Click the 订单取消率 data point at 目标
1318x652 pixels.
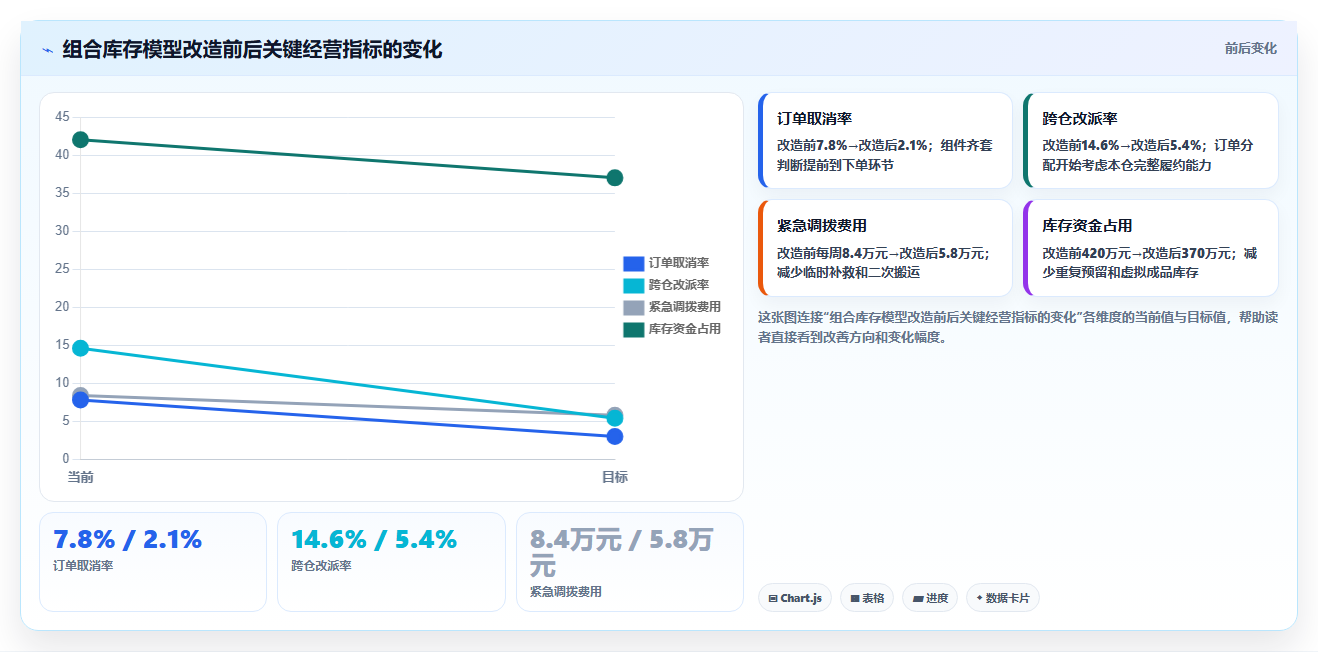[615, 437]
